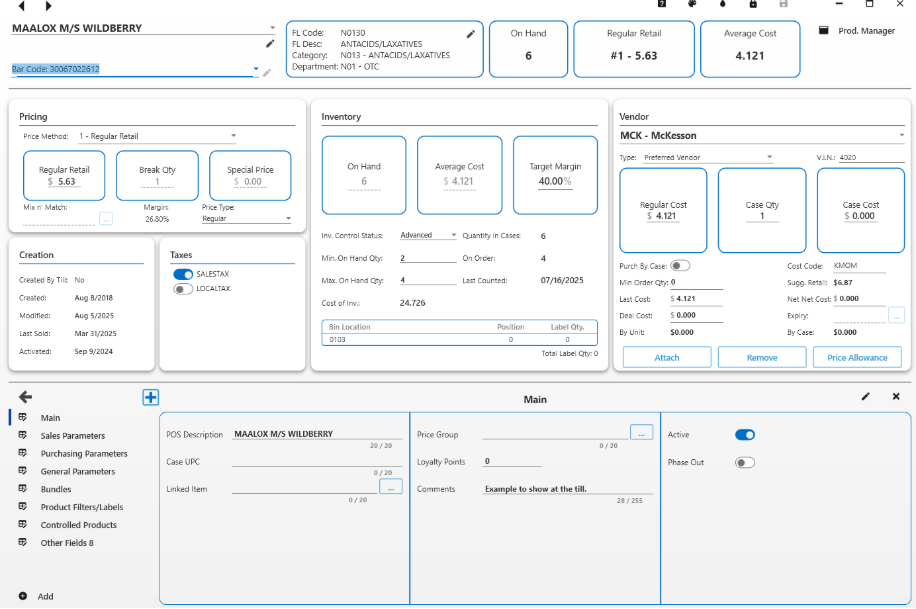Screen dimensions: 916x609
Task: Open the color palette theme icon
Action: click(x=692, y=4)
